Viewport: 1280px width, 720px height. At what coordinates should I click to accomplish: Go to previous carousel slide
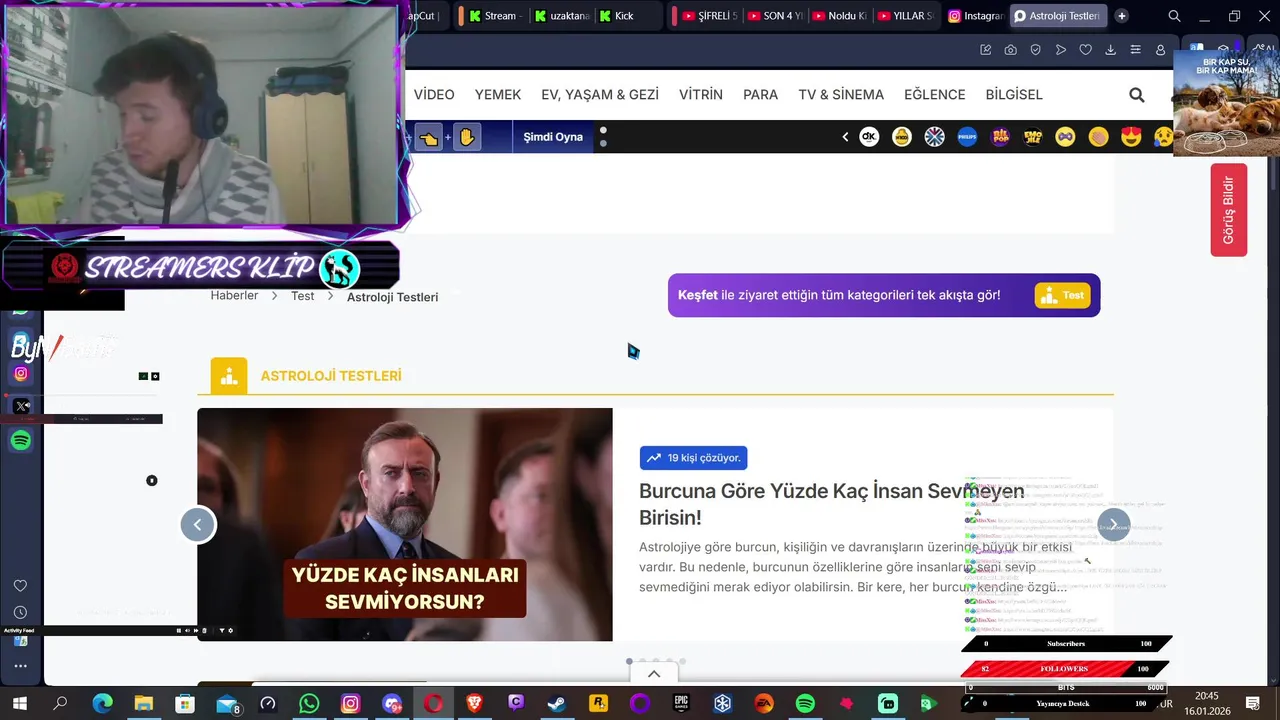[x=198, y=525]
